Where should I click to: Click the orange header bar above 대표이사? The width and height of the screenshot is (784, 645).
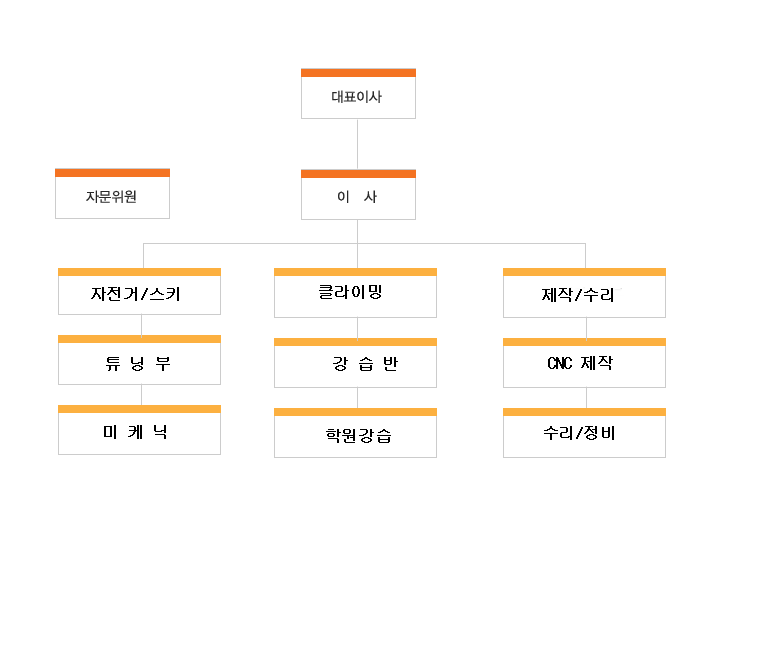pos(358,73)
